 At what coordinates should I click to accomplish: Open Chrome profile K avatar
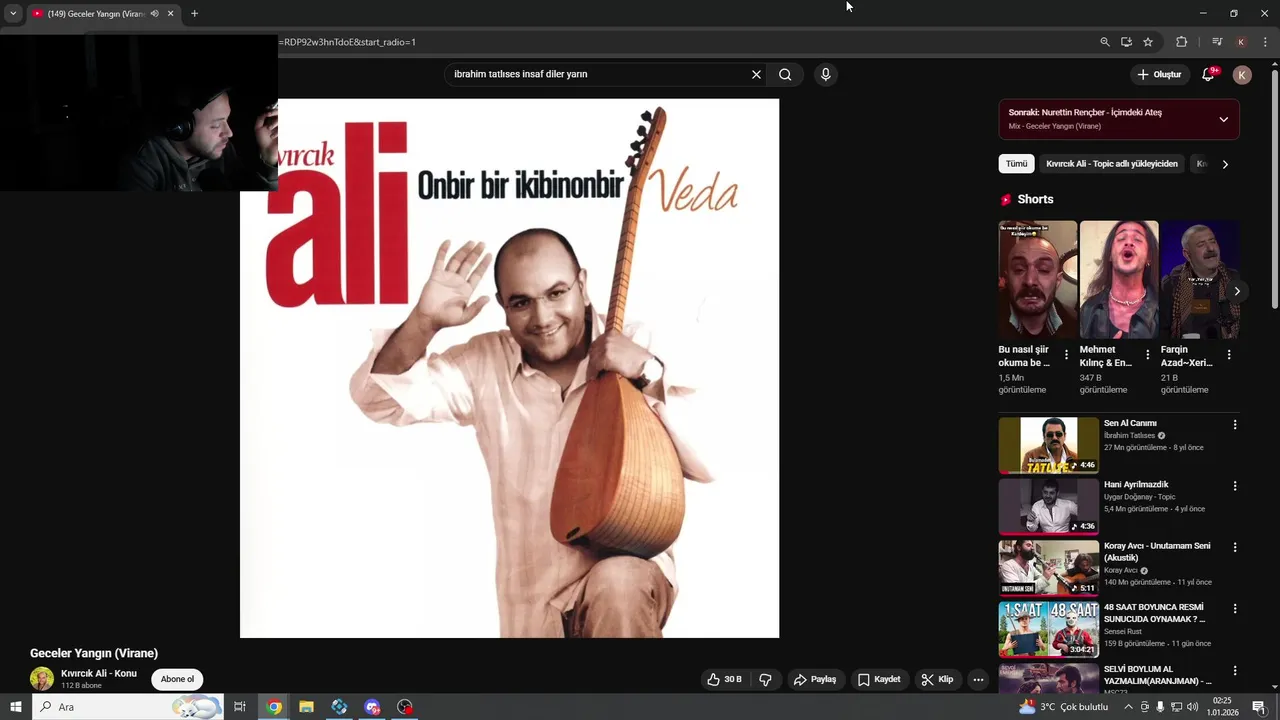1241,42
